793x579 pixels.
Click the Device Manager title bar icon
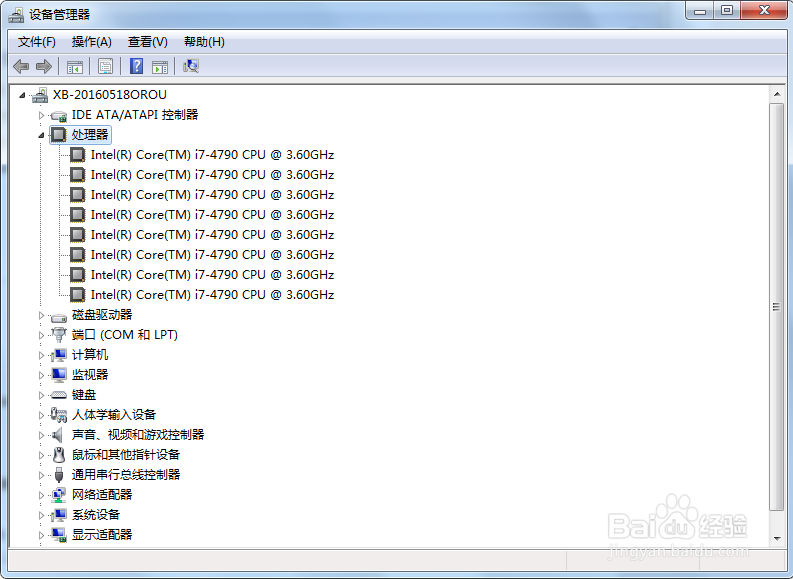[16, 14]
